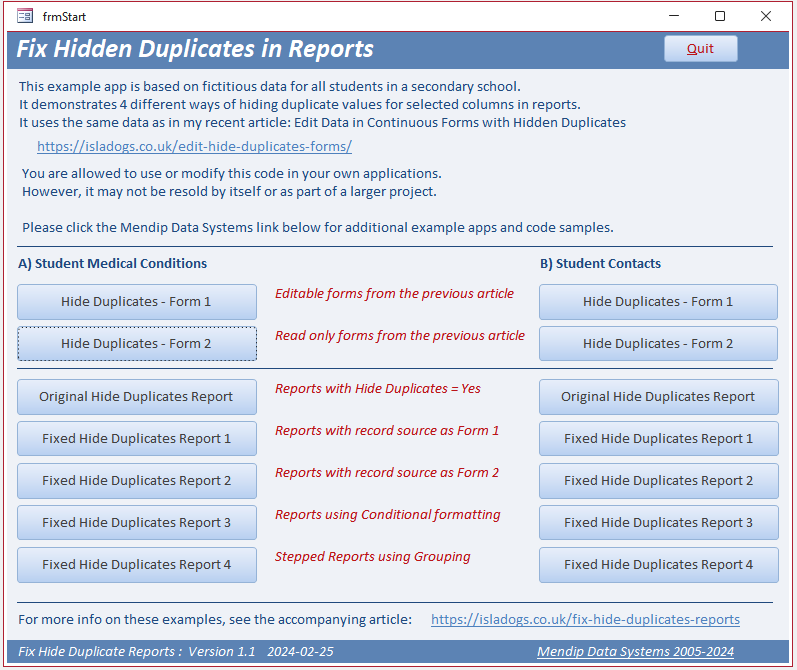Open Medical Conditions Hide Duplicates - Form 2
The height and width of the screenshot is (670, 797).
137,344
